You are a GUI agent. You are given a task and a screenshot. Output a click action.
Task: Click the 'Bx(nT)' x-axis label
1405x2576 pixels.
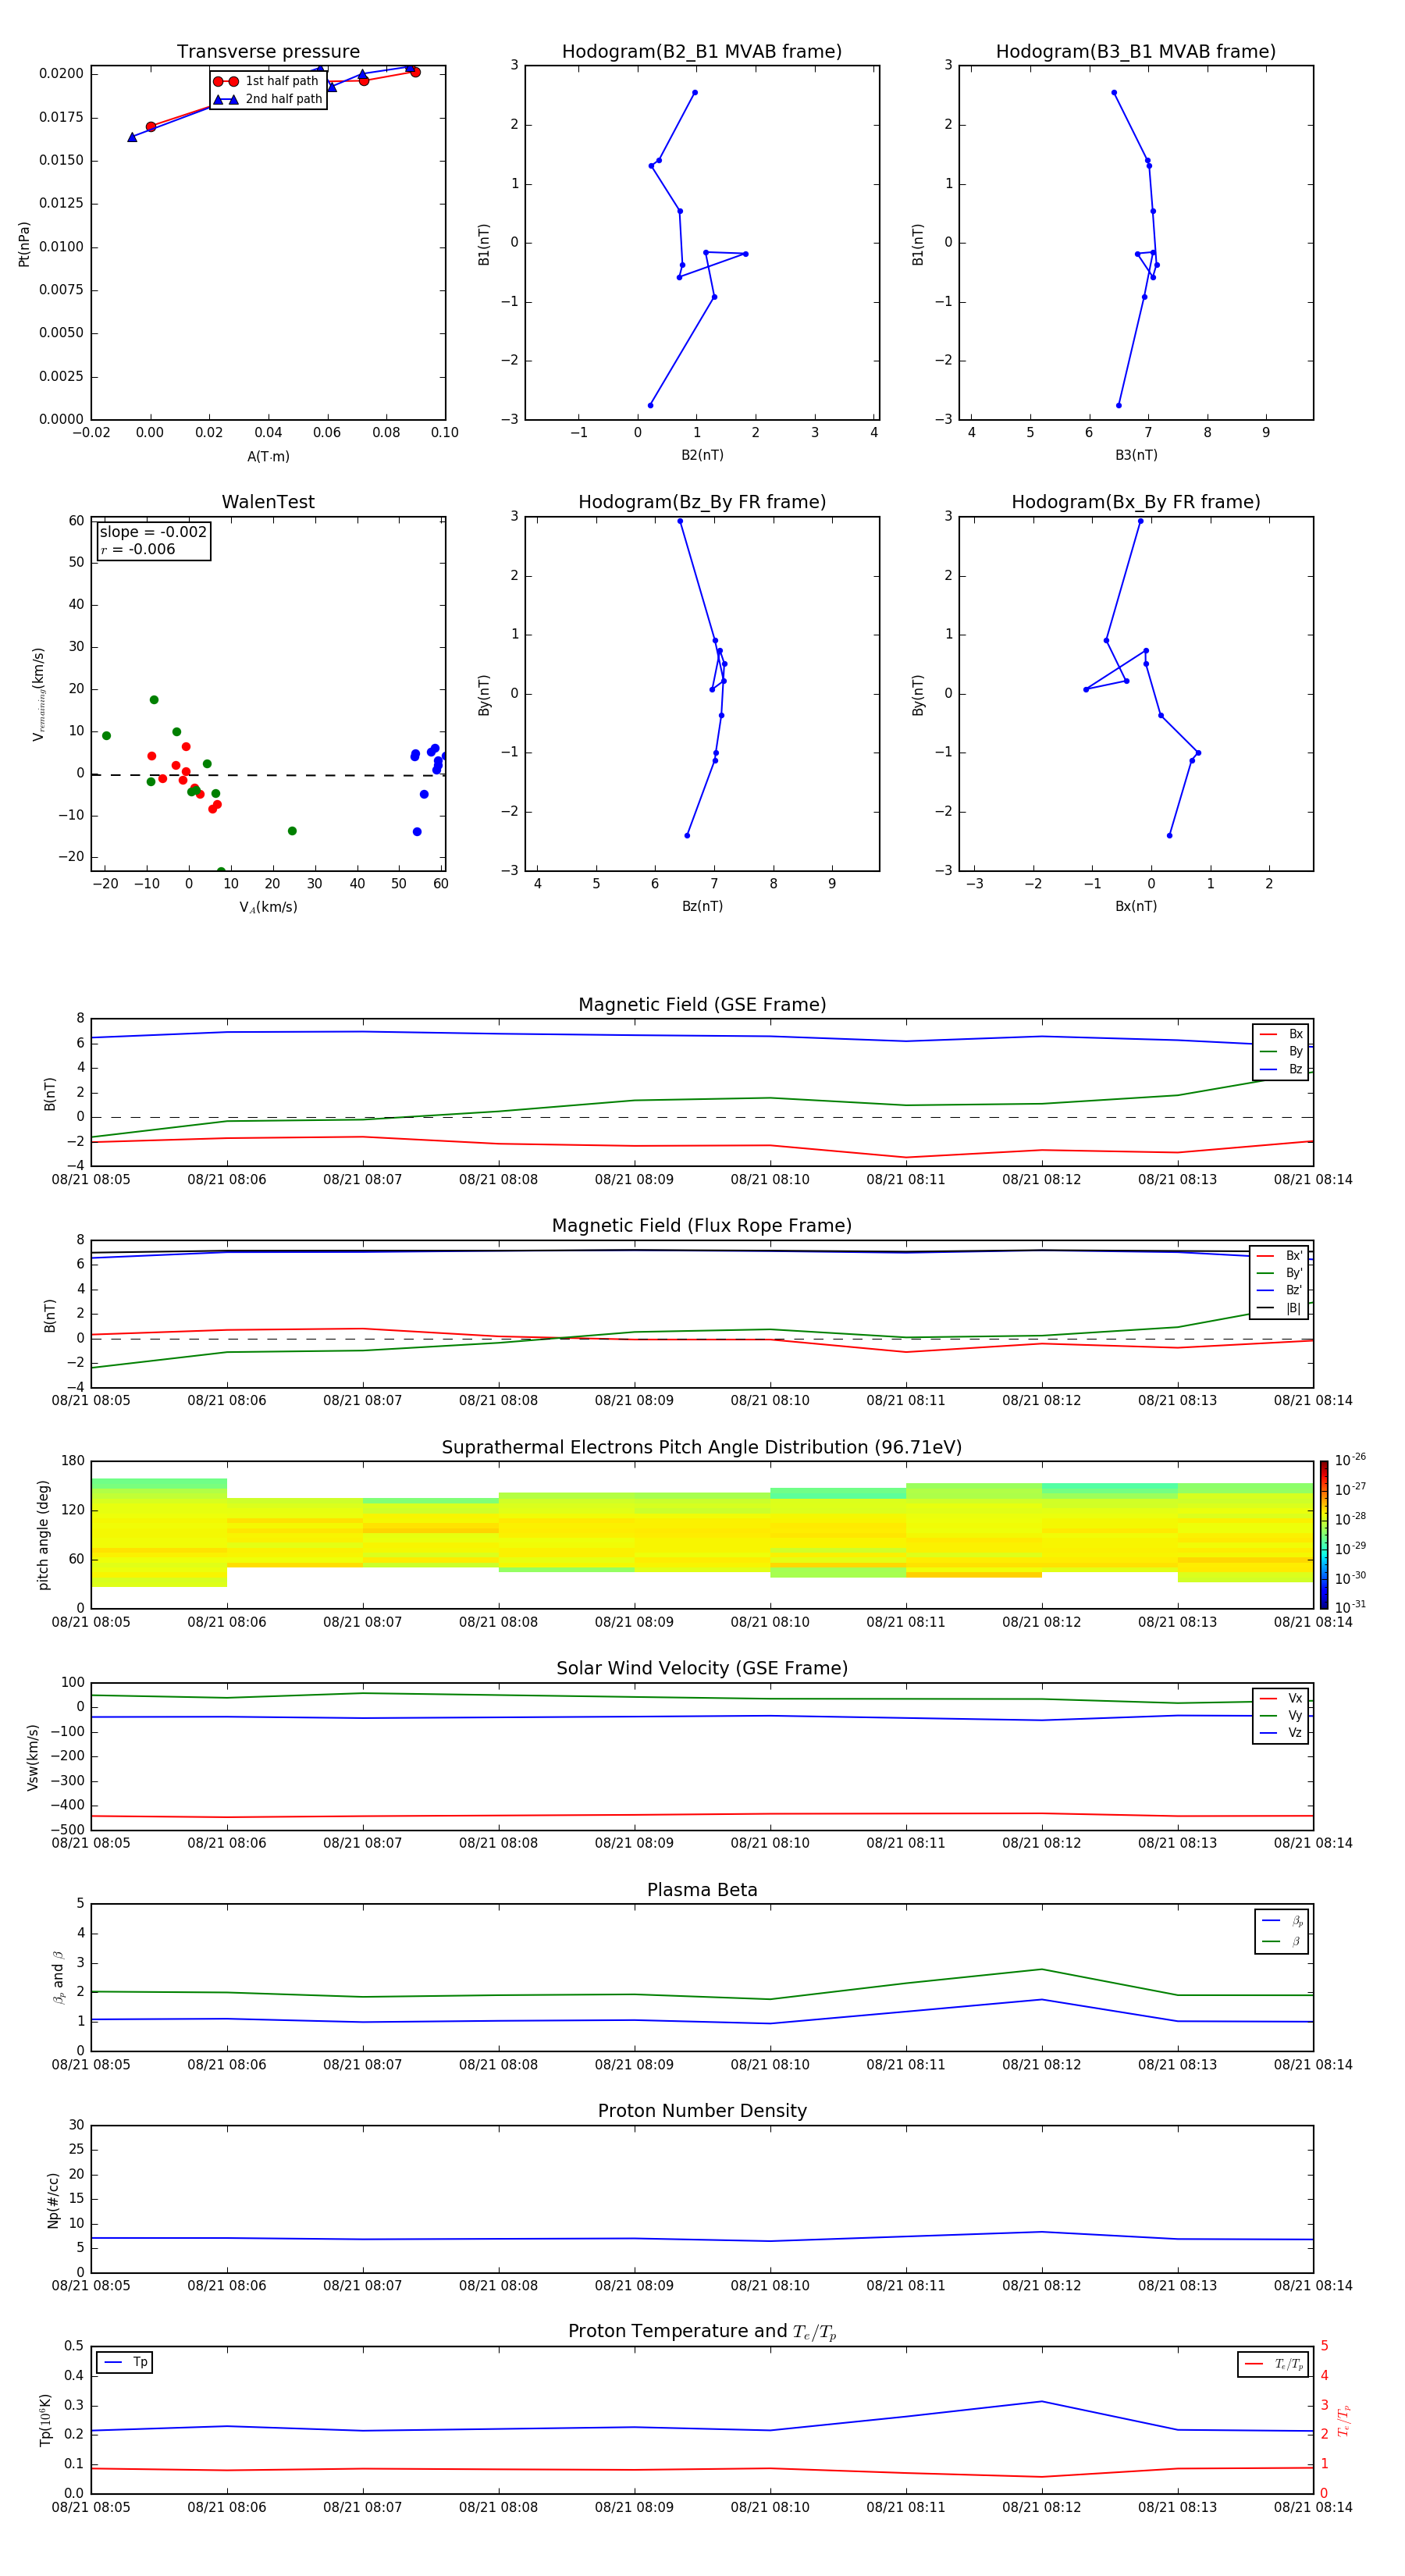click(1136, 906)
